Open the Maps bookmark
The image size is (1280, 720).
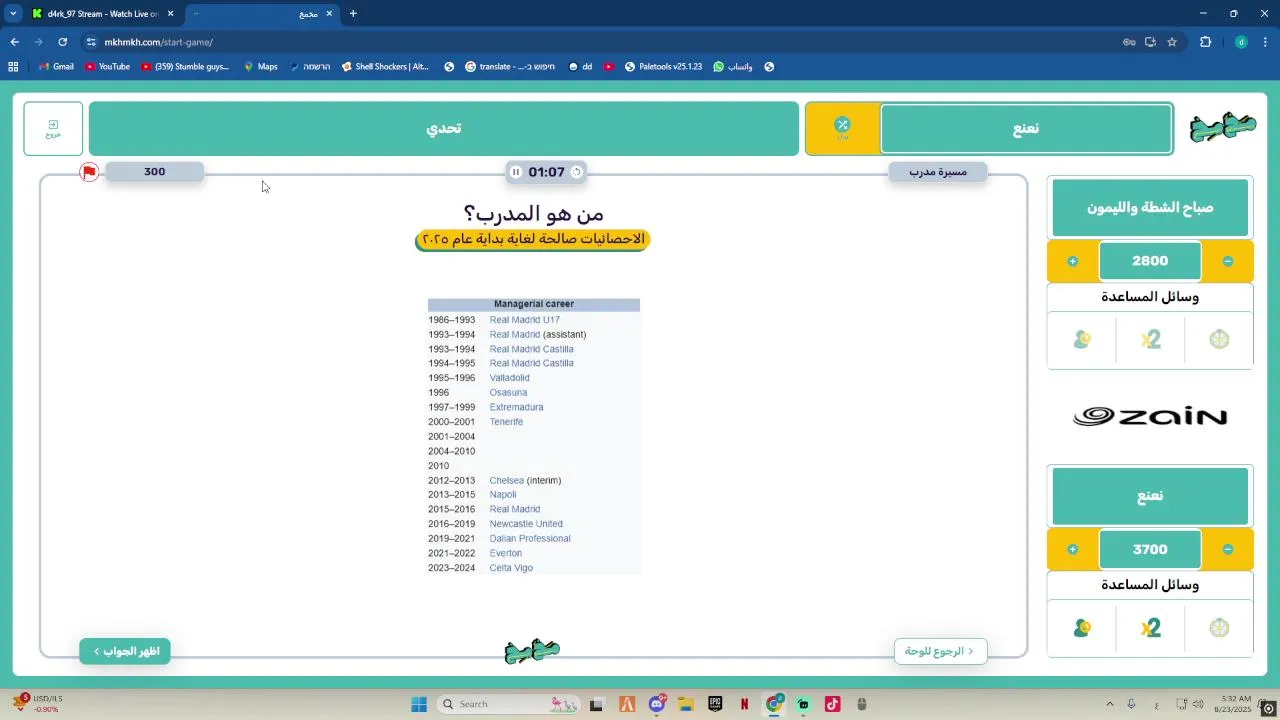coord(260,67)
